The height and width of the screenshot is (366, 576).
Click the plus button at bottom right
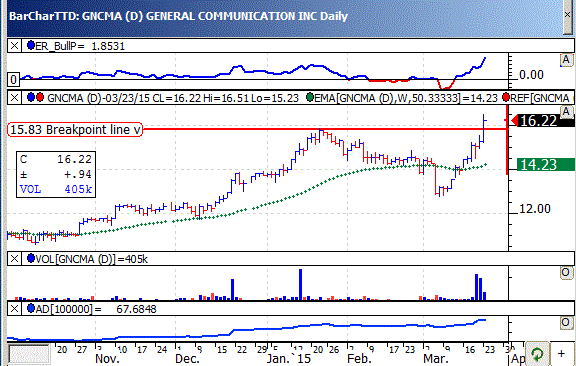tap(561, 354)
